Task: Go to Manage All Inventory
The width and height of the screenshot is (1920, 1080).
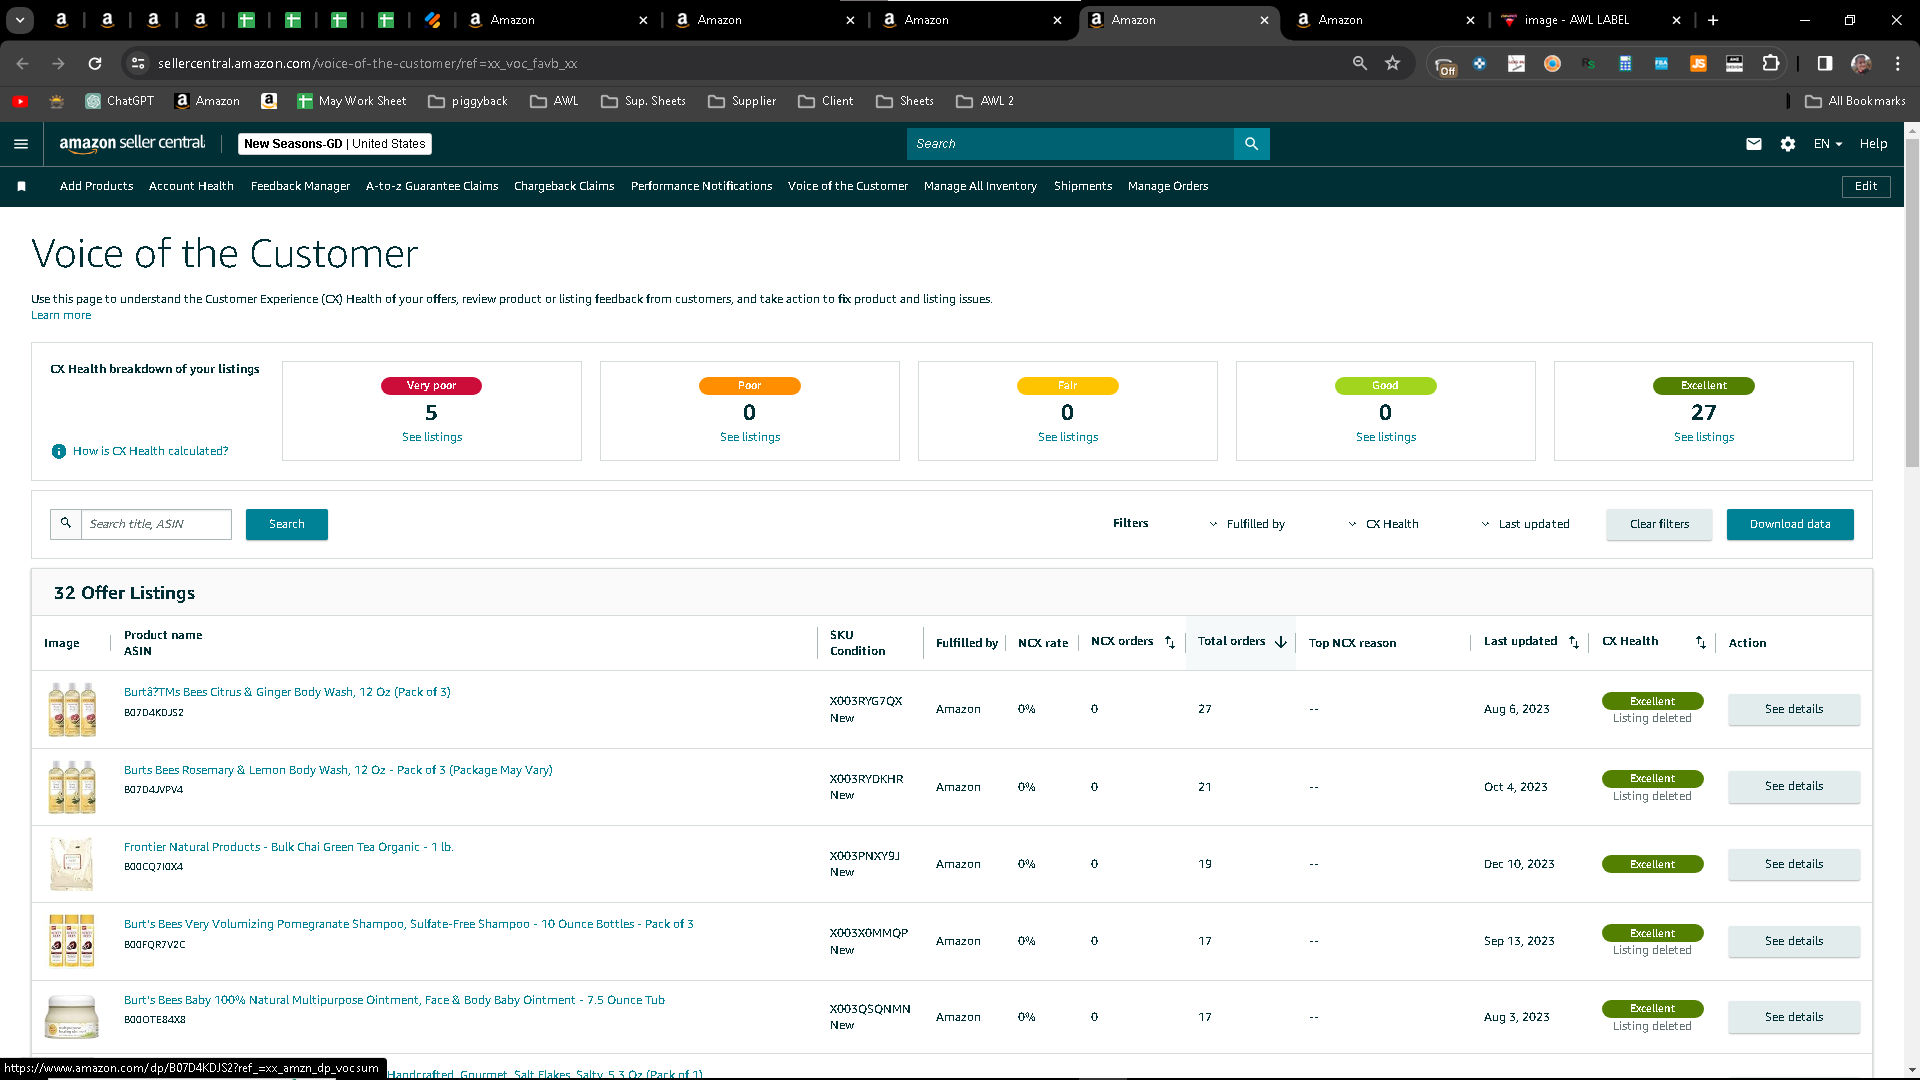Action: (980, 186)
